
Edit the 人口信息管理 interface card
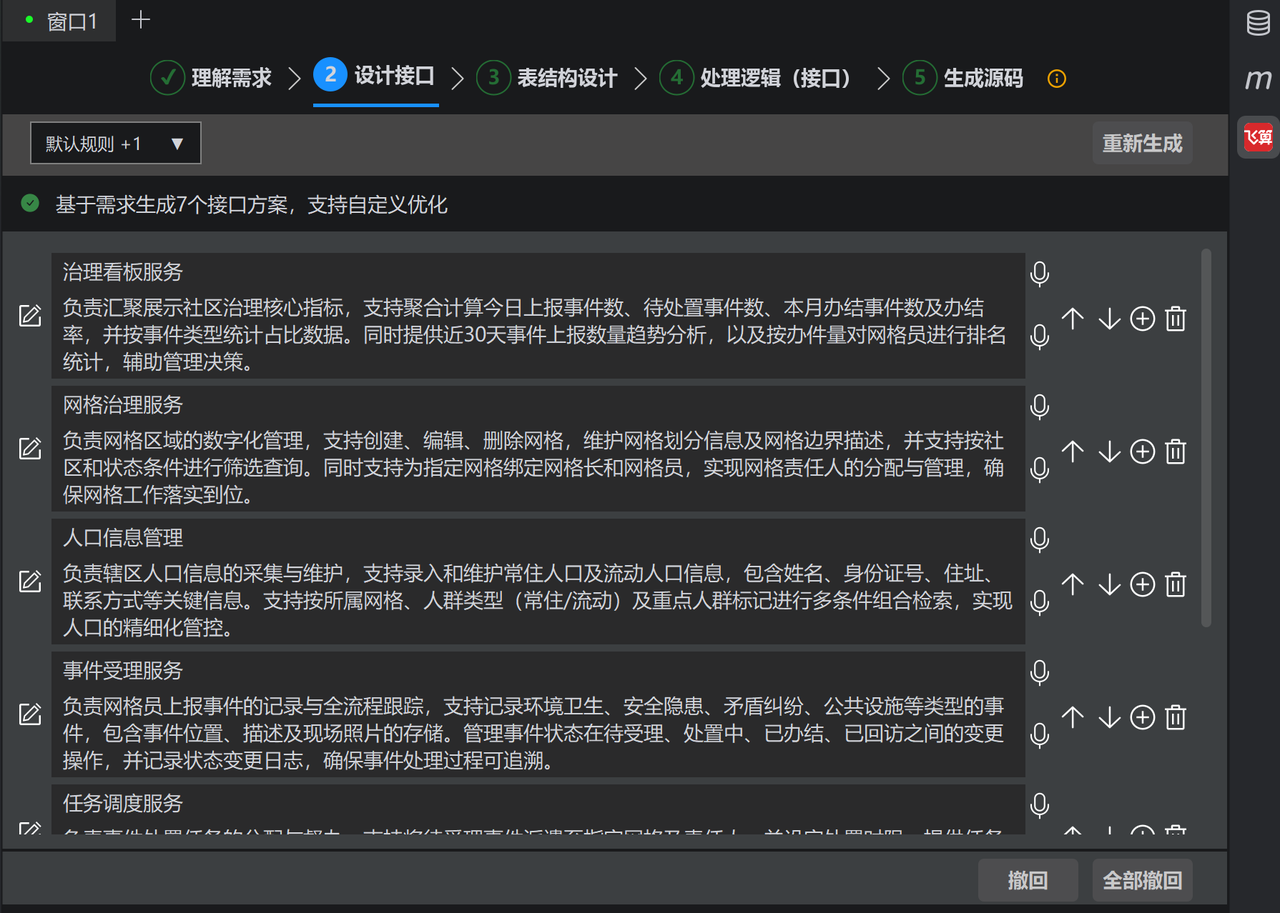point(30,582)
